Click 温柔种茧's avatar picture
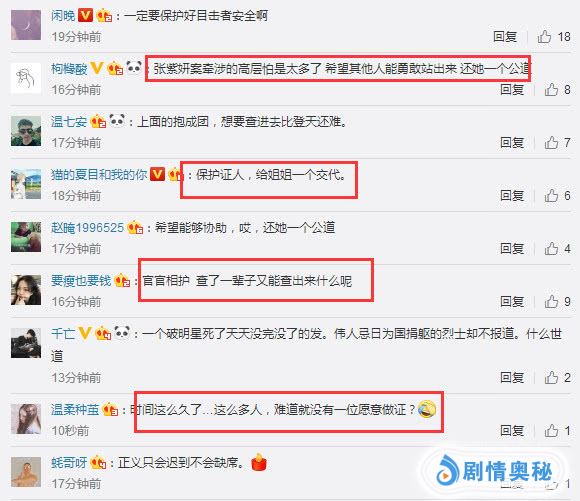This screenshot has height=501, width=580. (26, 419)
